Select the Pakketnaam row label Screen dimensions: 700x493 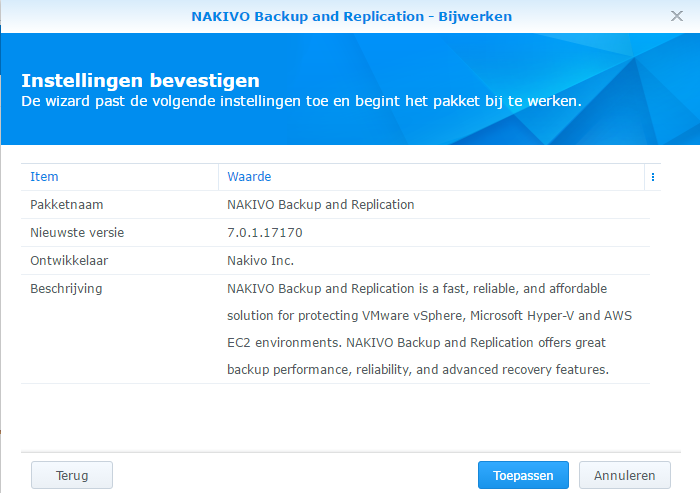(x=67, y=205)
